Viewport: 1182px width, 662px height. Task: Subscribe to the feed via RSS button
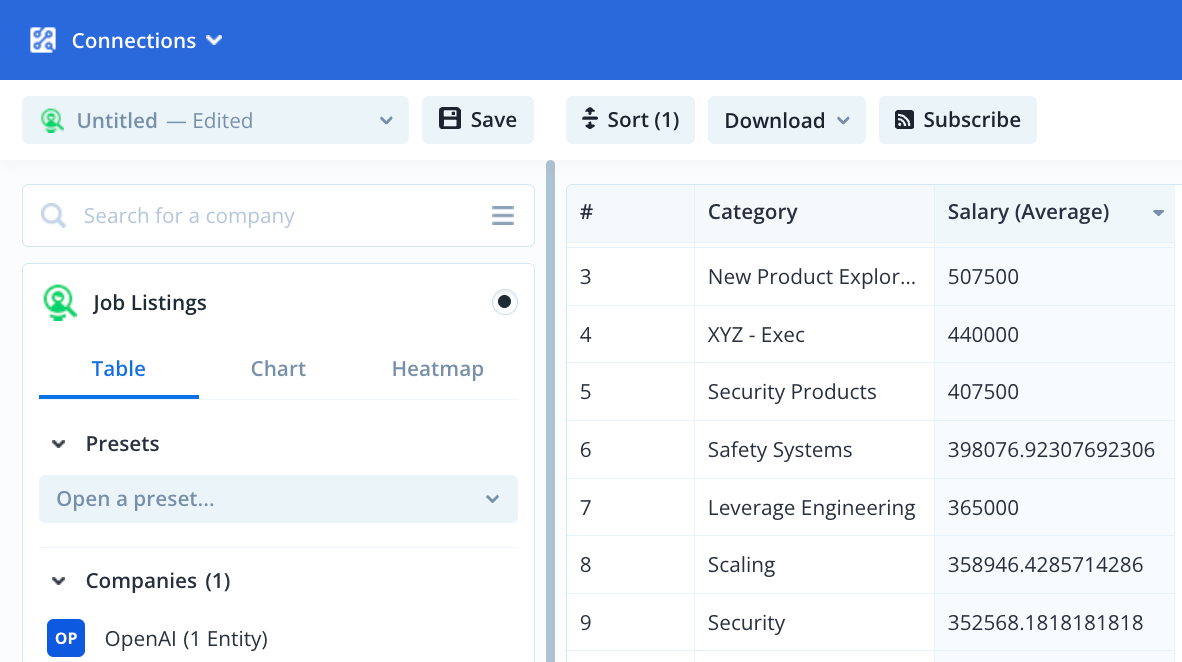[957, 120]
